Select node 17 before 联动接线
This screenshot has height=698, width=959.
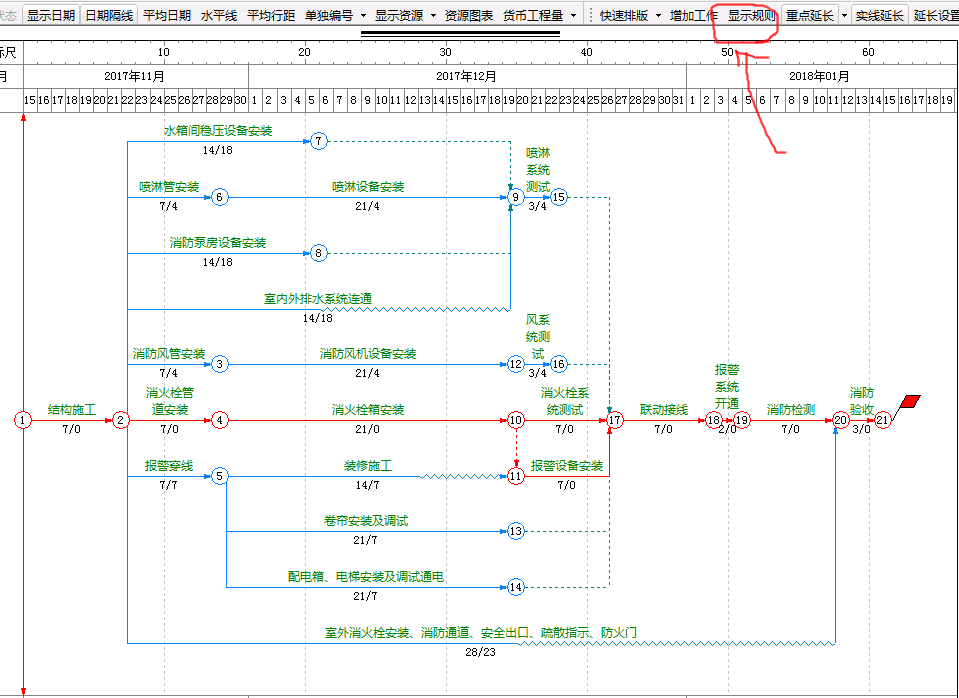click(615, 420)
